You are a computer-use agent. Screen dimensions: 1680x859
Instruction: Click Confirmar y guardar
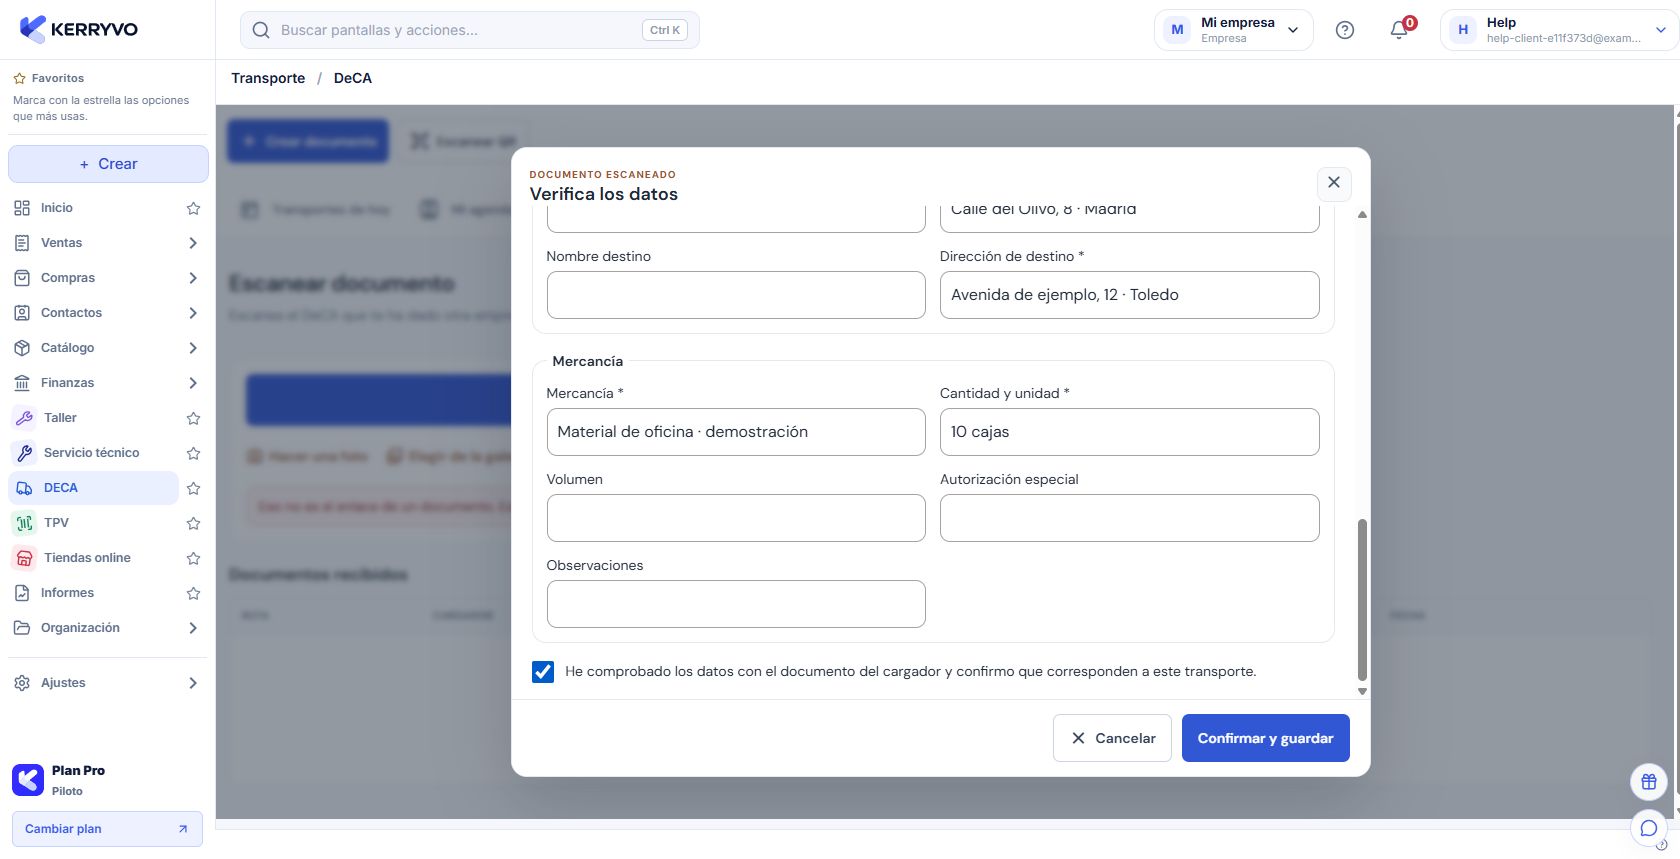coord(1266,738)
